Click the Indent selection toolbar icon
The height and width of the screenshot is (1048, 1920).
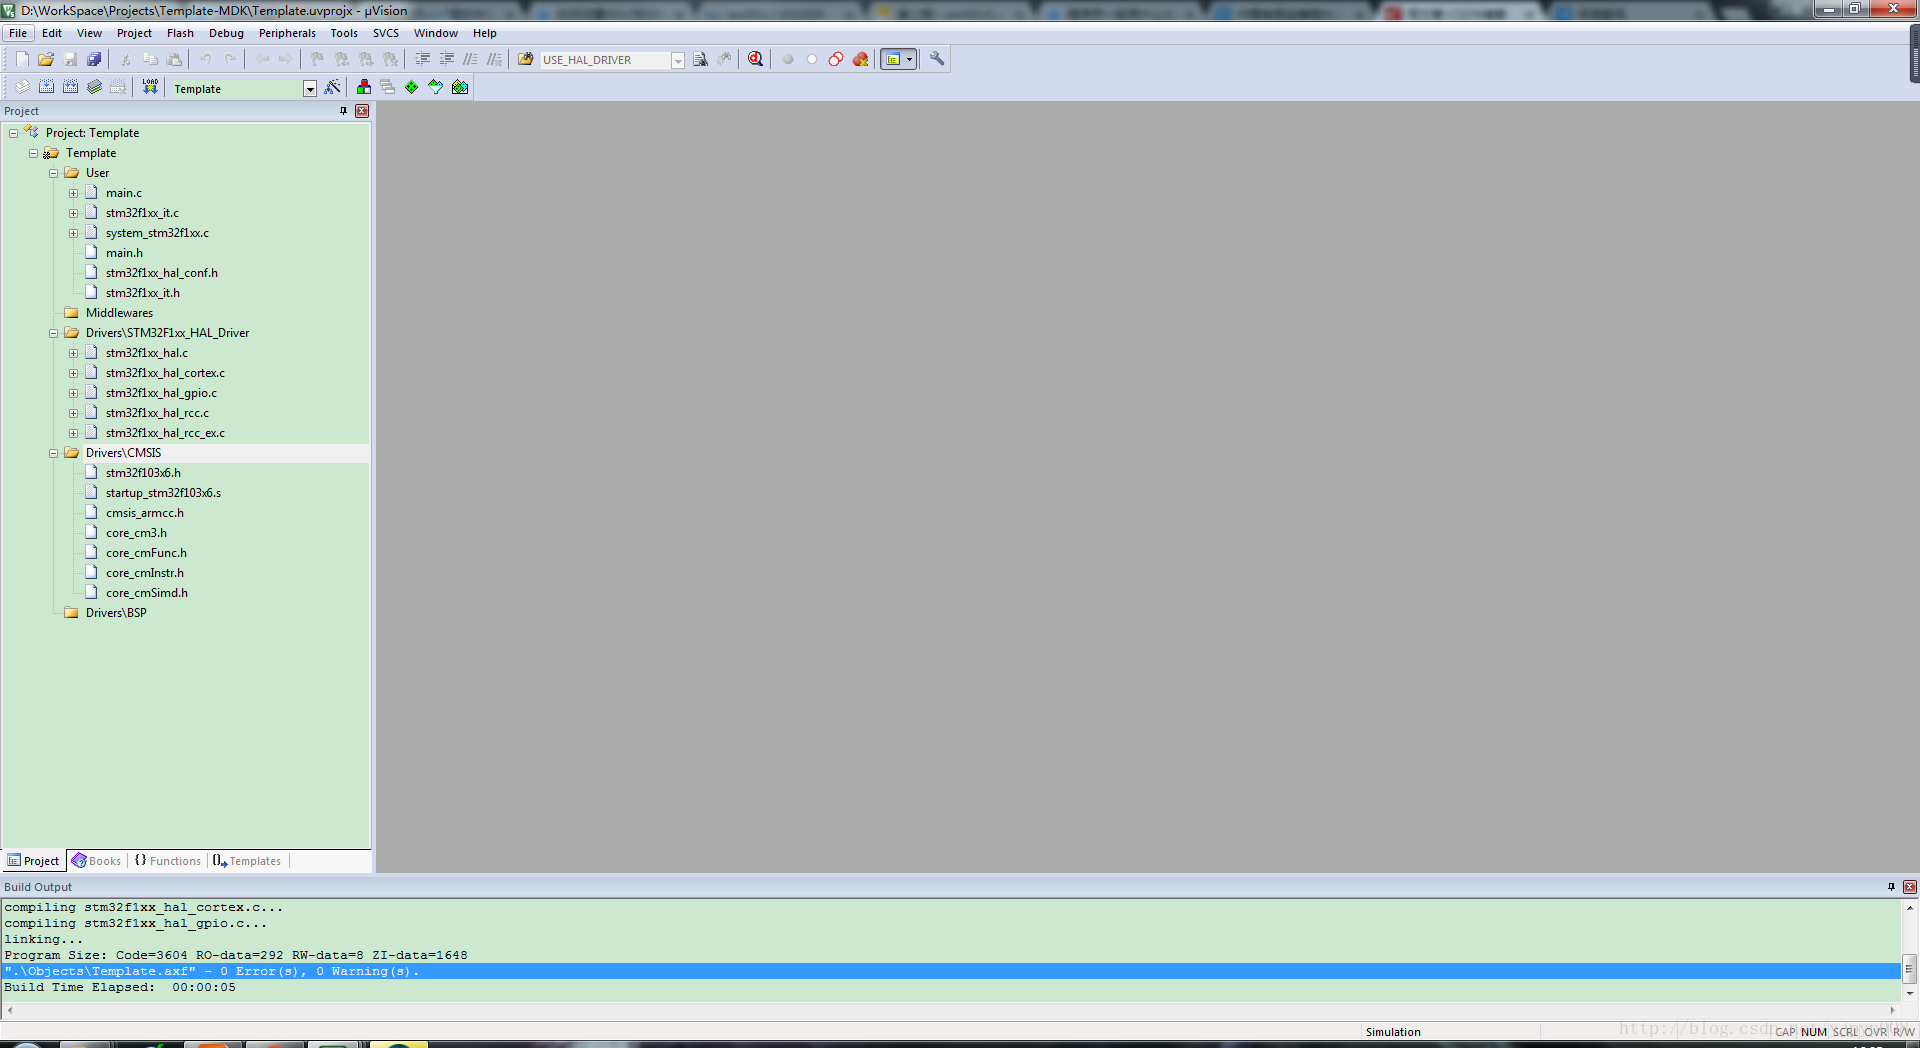[x=422, y=59]
